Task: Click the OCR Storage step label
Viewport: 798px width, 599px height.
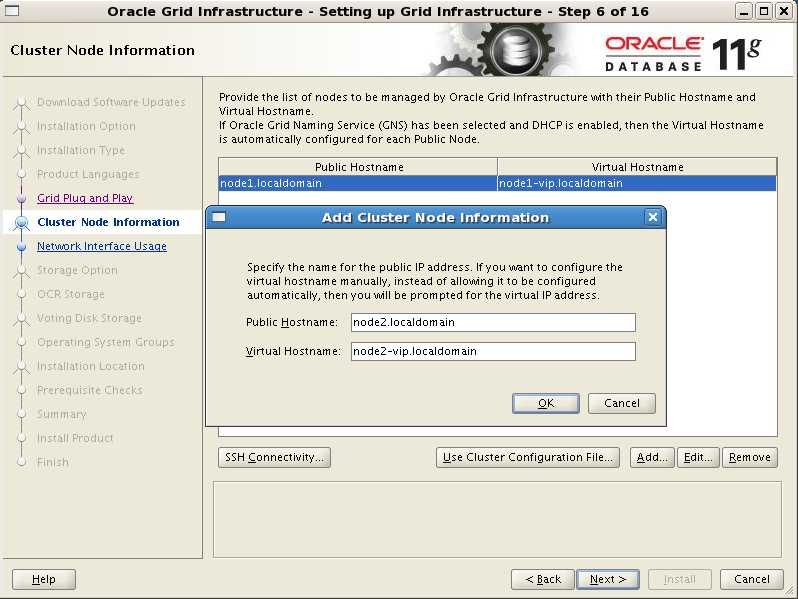Action: pos(71,294)
